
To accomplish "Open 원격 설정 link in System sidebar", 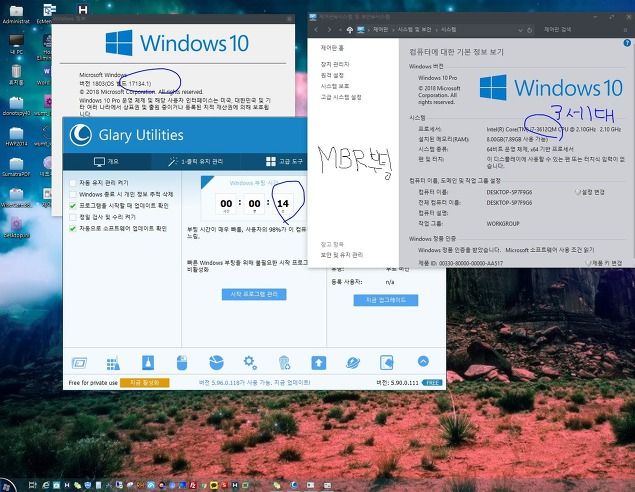I will pyautogui.click(x=332, y=75).
